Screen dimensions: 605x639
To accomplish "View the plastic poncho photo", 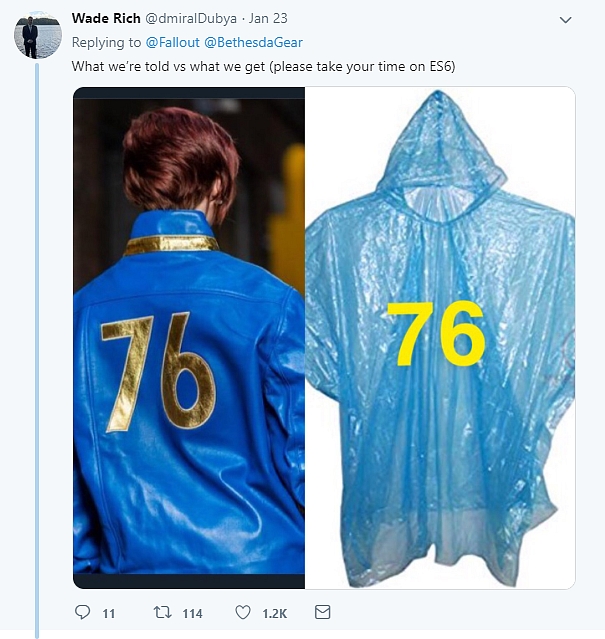I will [x=440, y=337].
